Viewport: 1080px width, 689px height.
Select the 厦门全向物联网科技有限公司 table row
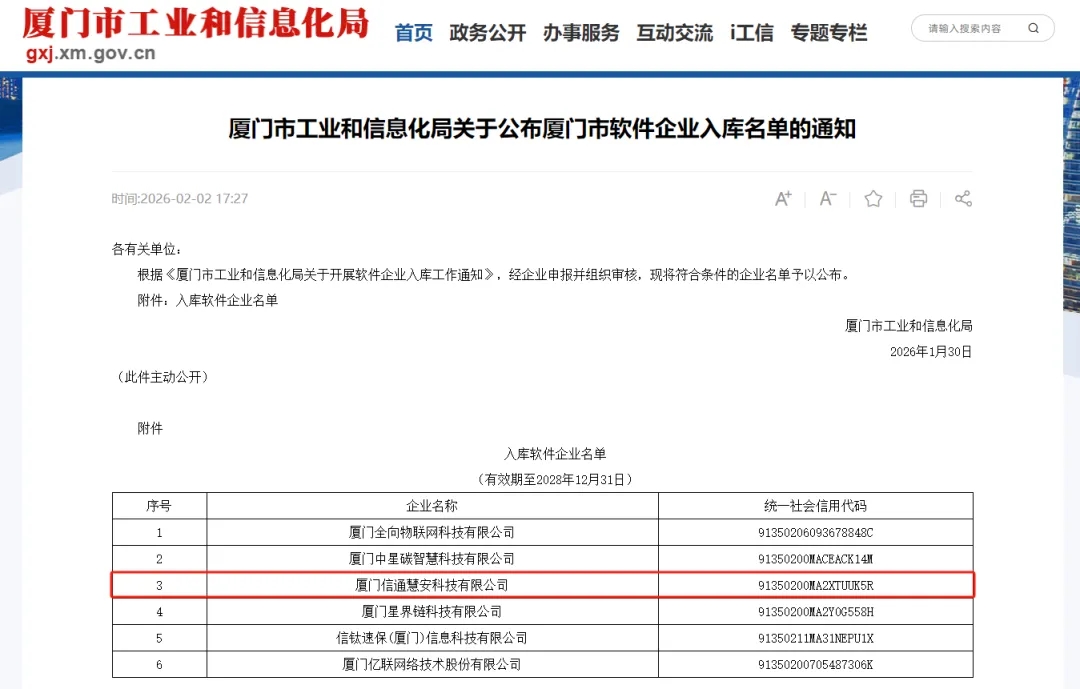pos(432,532)
